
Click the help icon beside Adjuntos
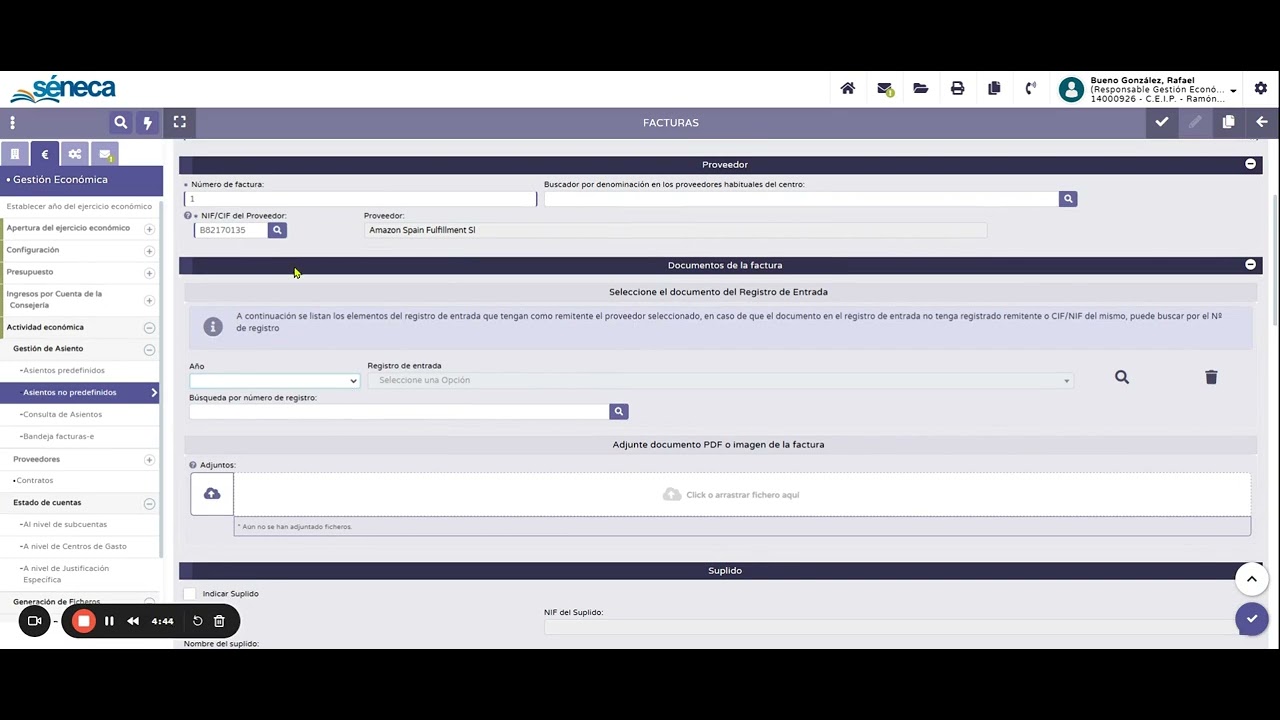tap(193, 465)
